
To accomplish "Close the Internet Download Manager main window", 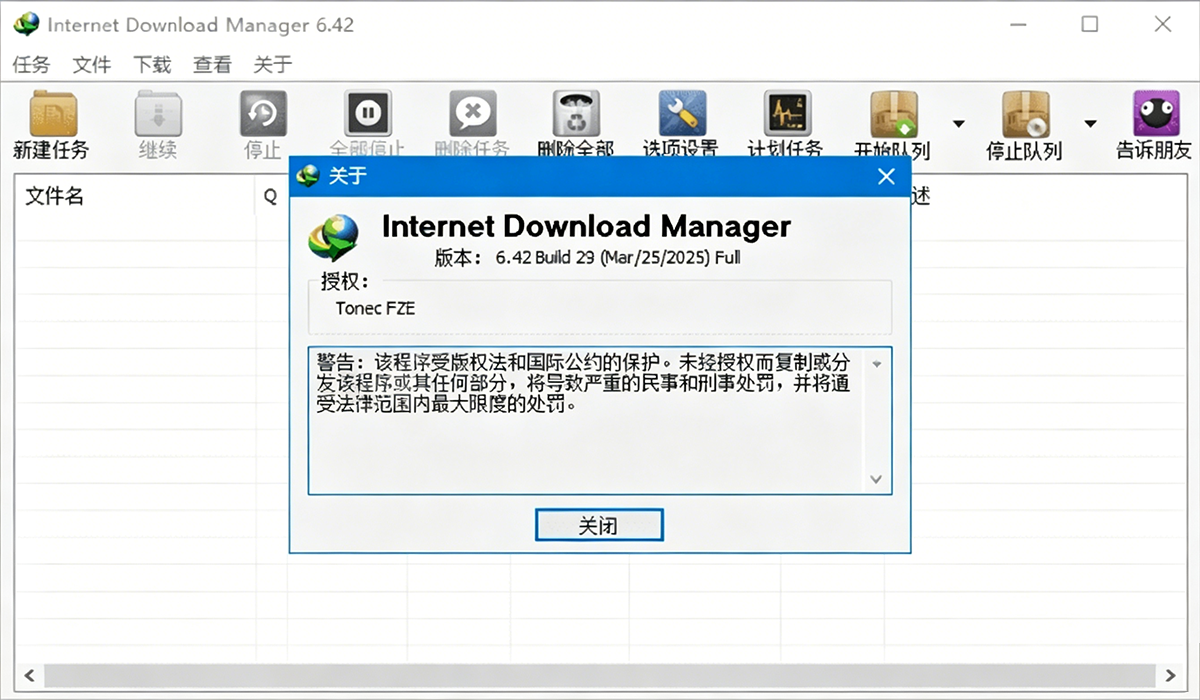I will coord(1162,24).
